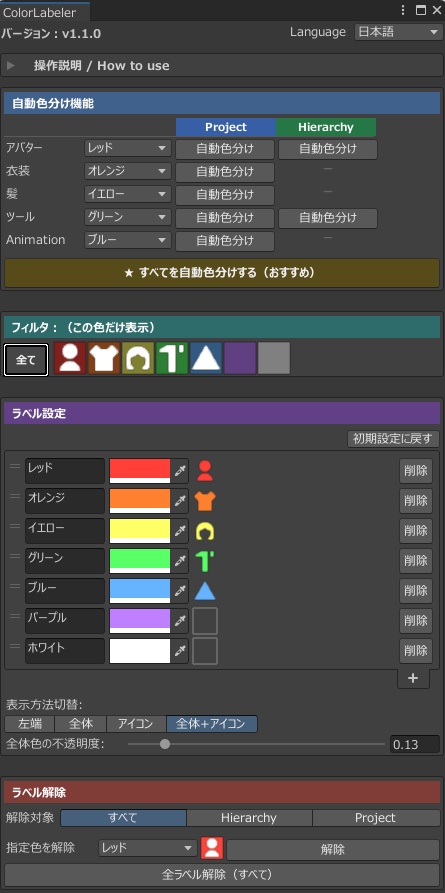The width and height of the screenshot is (445, 893).
Task: Open the 指定色を解除 color dropdown
Action: 148,848
